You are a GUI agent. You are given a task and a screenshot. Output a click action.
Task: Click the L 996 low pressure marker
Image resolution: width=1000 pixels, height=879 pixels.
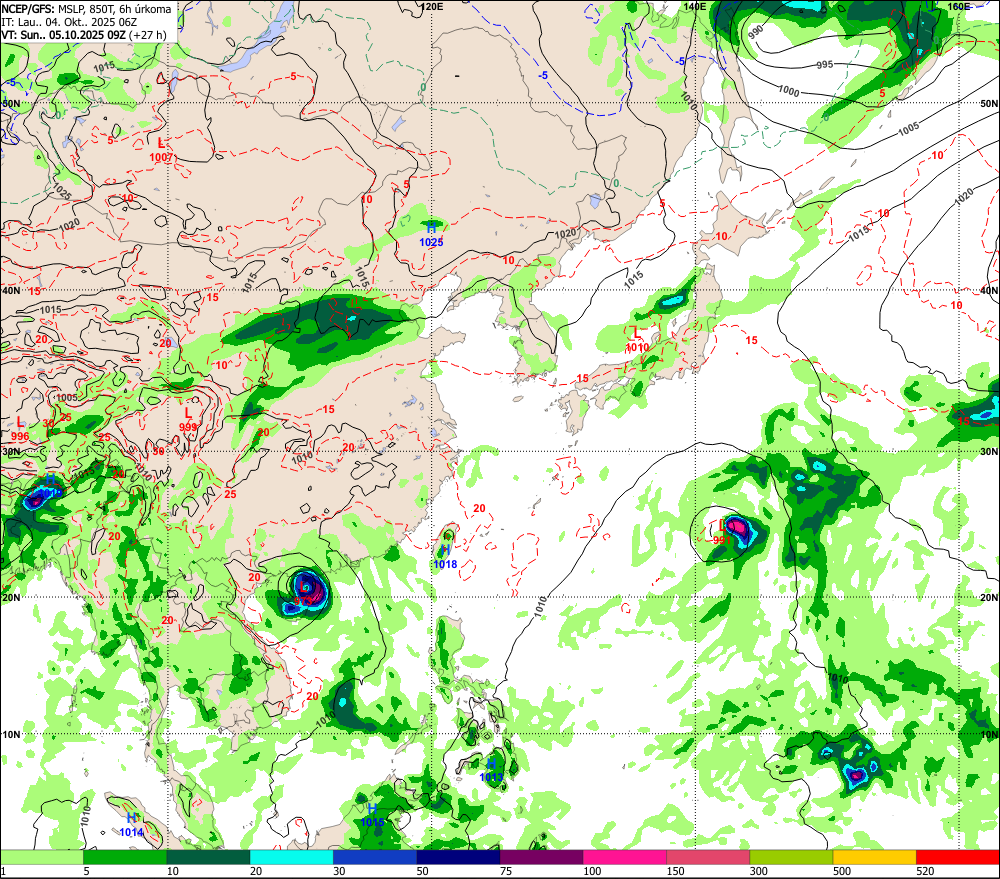tap(20, 429)
